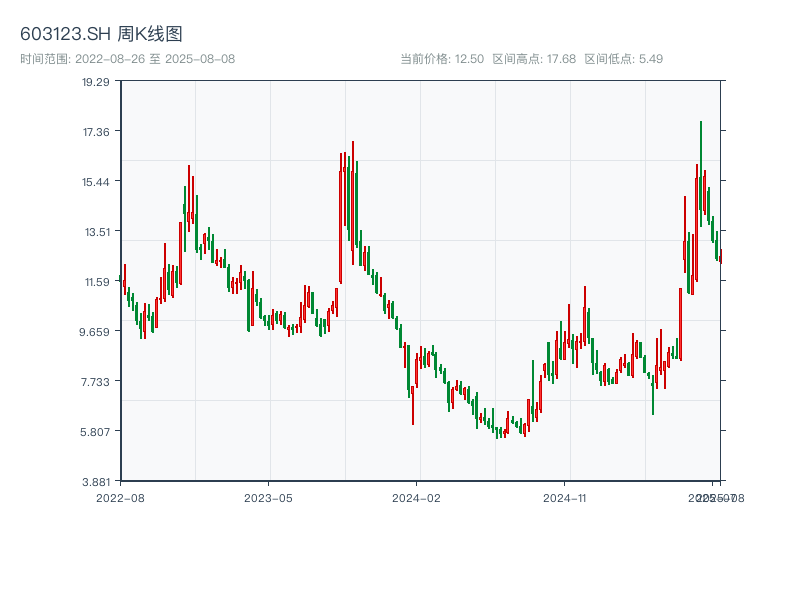Select the interval high 区间高点: 17.68
Screen dimensions: 800x600
(534, 59)
